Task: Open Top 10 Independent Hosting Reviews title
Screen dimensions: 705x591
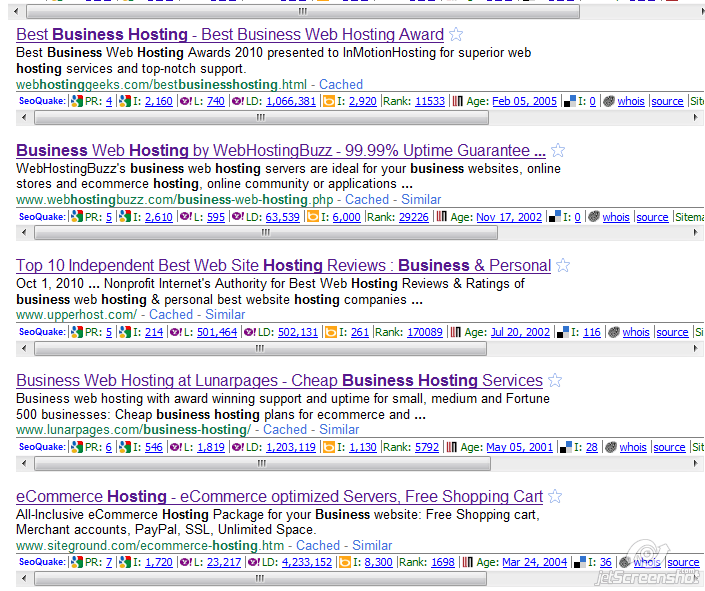Action: 283,265
